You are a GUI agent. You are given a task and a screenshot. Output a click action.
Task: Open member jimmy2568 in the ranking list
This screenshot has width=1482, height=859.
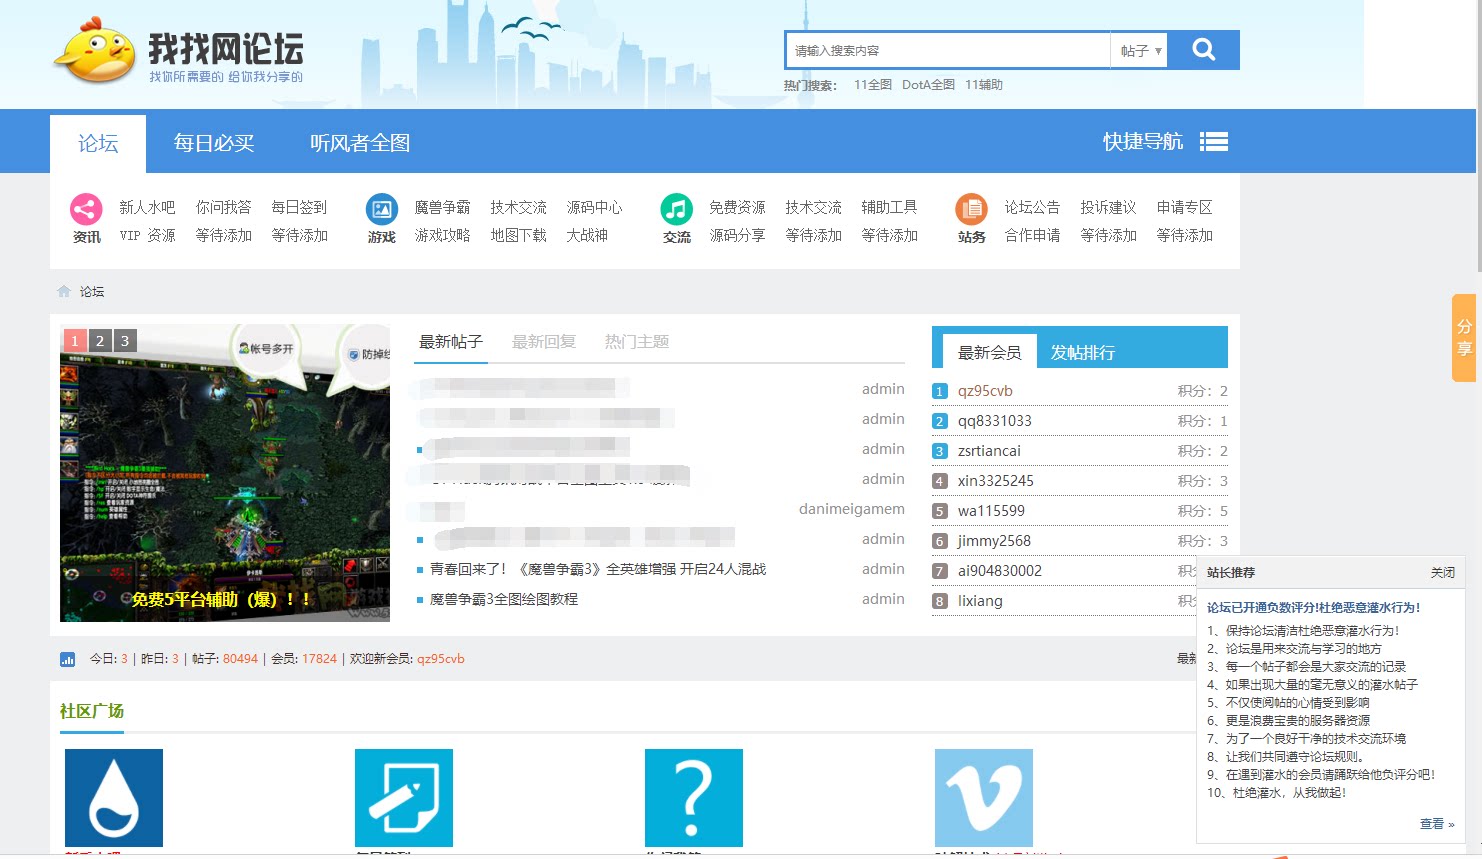[x=994, y=541]
